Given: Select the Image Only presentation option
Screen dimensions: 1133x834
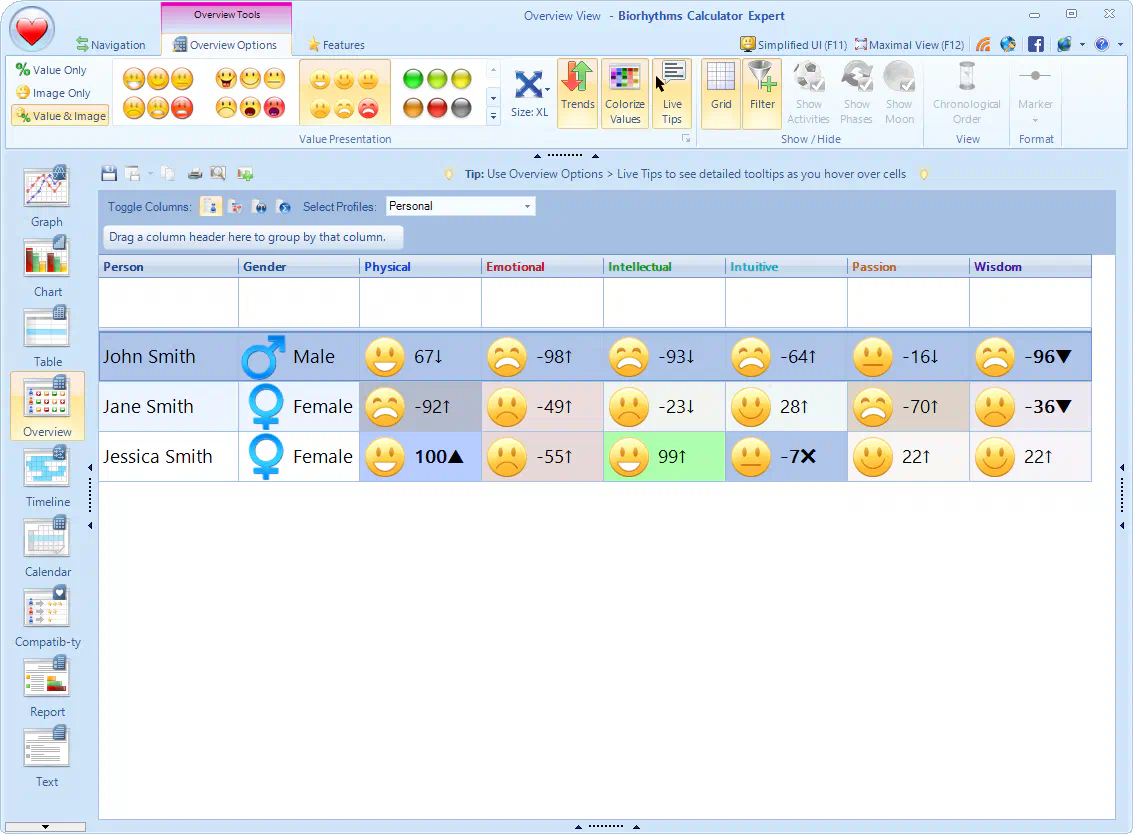Looking at the screenshot, I should click(x=53, y=93).
